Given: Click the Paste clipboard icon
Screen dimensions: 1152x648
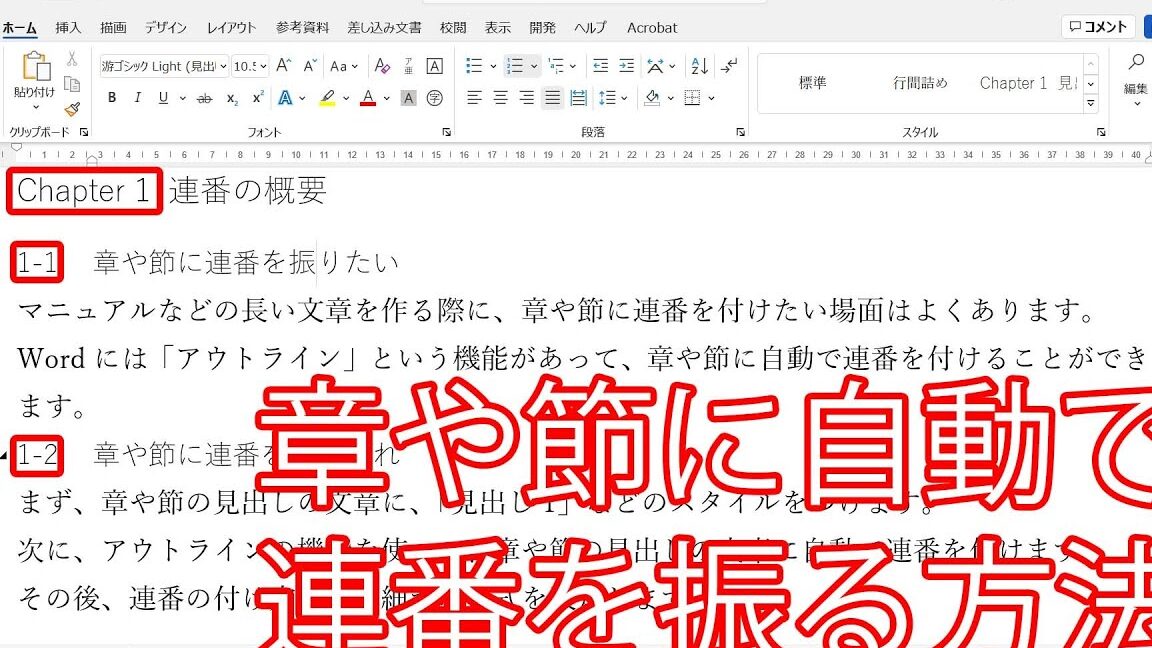Looking at the screenshot, I should (x=35, y=66).
